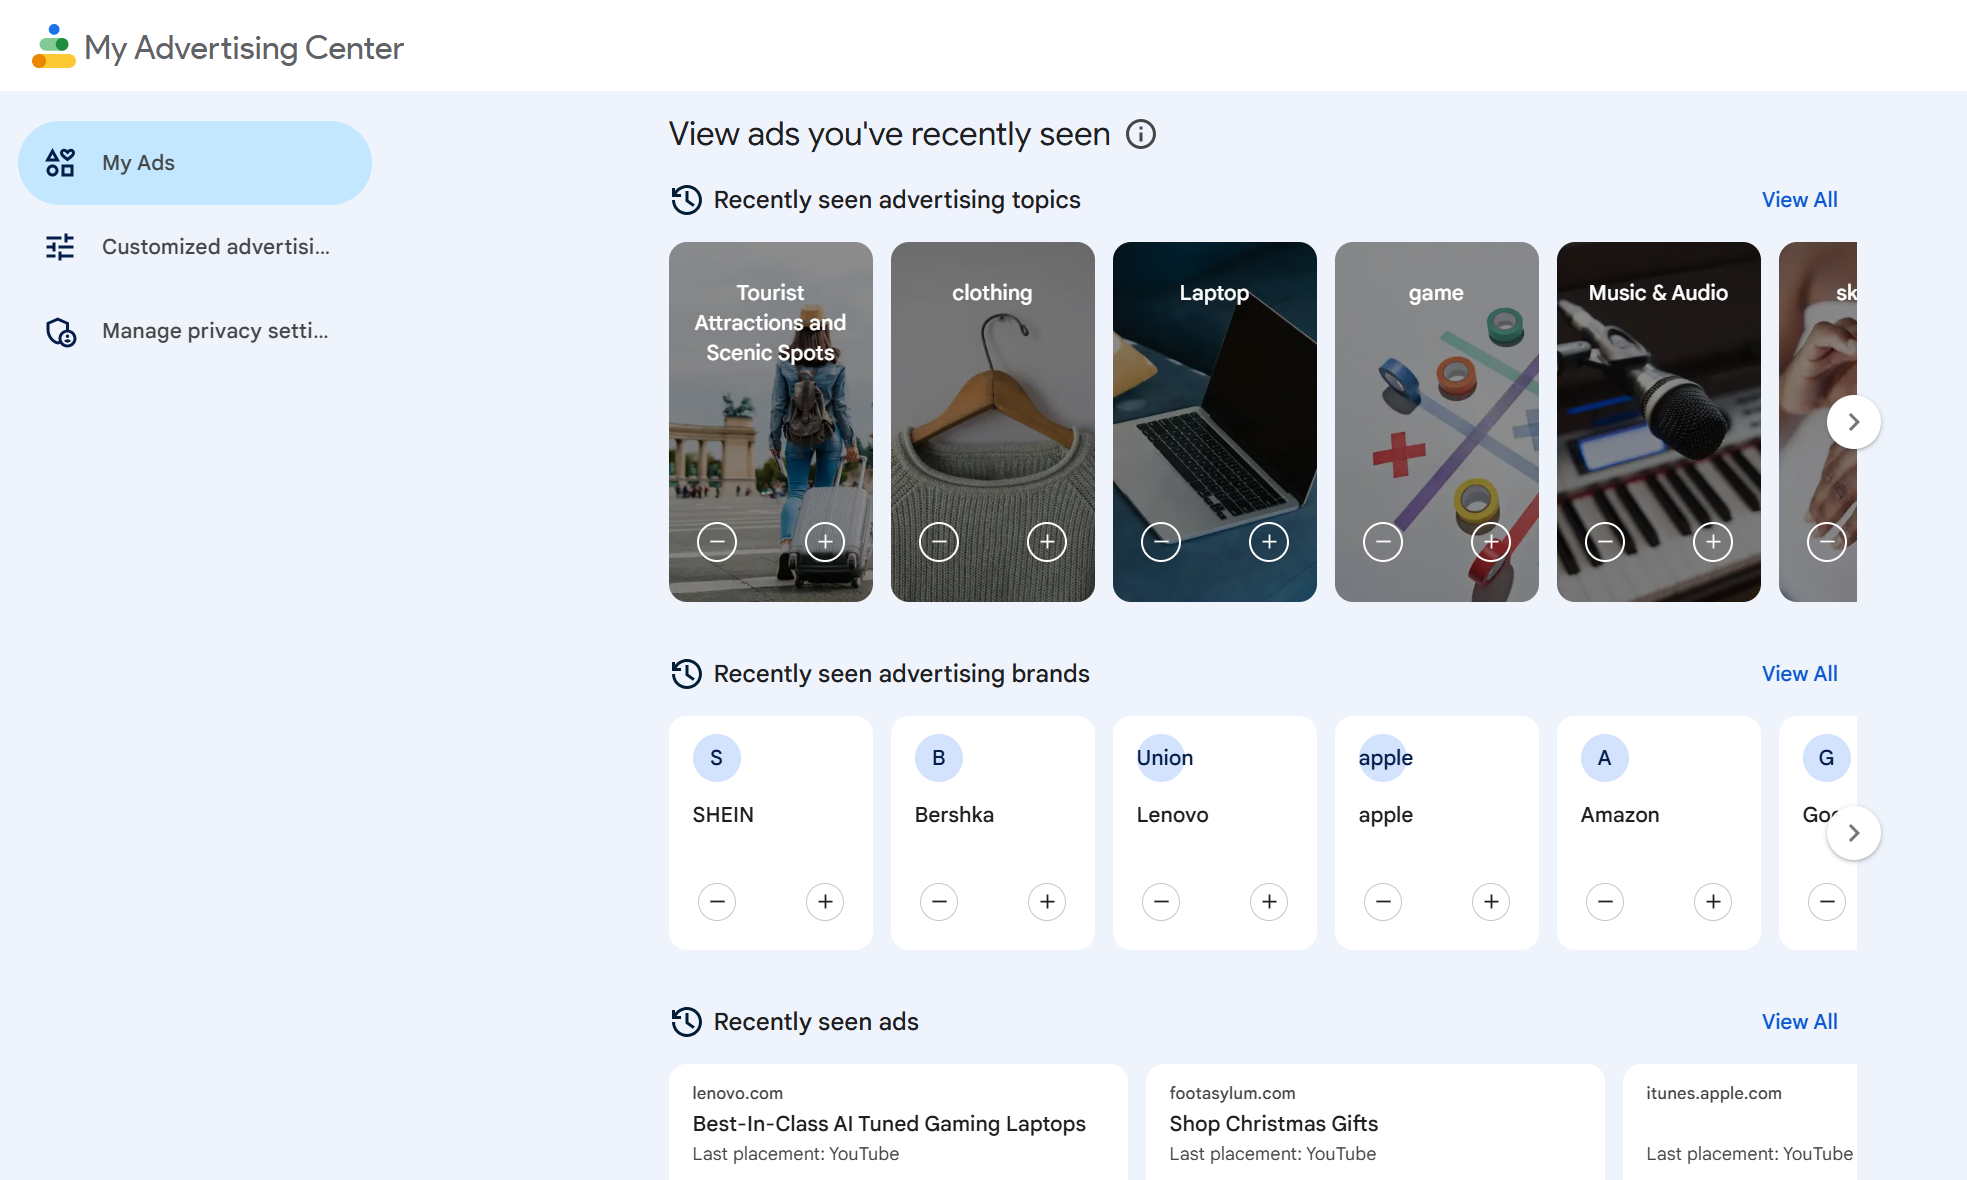
Task: Click the avatar icon on the SHEIN card
Action: pos(716,758)
